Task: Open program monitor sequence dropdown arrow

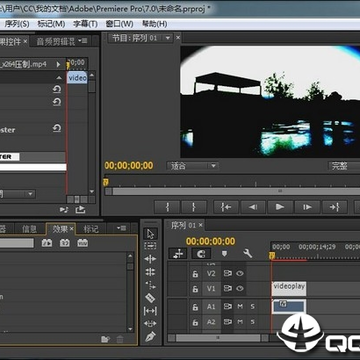Action: click(168, 38)
